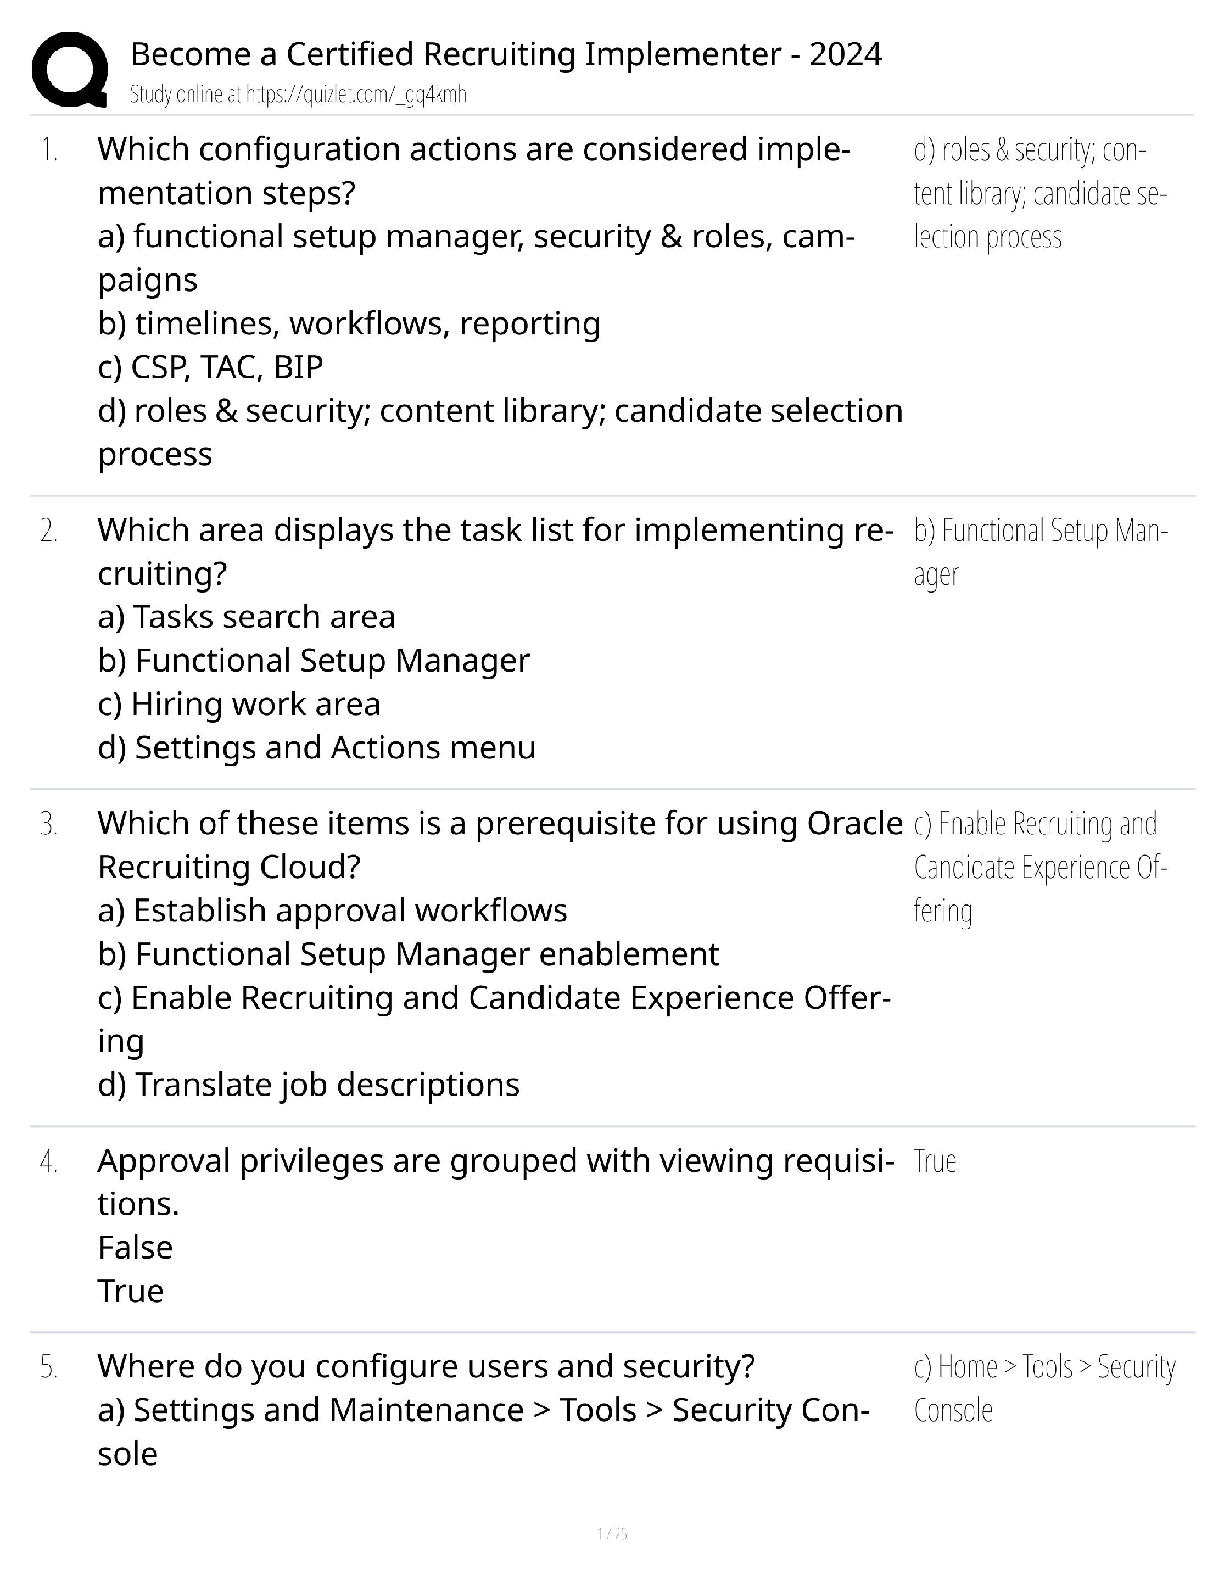Choose 'b) Functional Setup Manager enablement' option
The width and height of the screenshot is (1224, 1584).
click(x=408, y=954)
